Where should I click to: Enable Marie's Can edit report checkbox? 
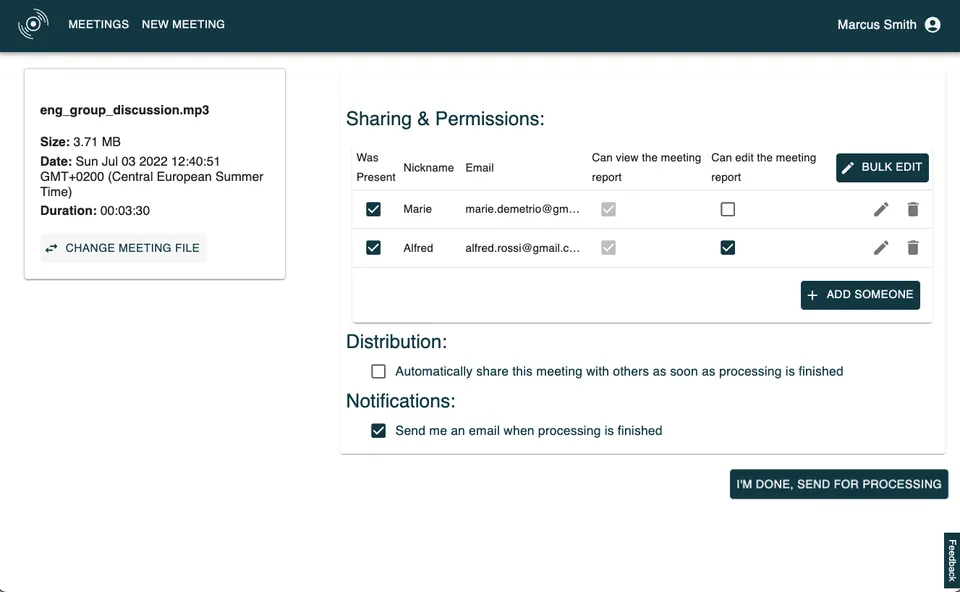point(728,209)
